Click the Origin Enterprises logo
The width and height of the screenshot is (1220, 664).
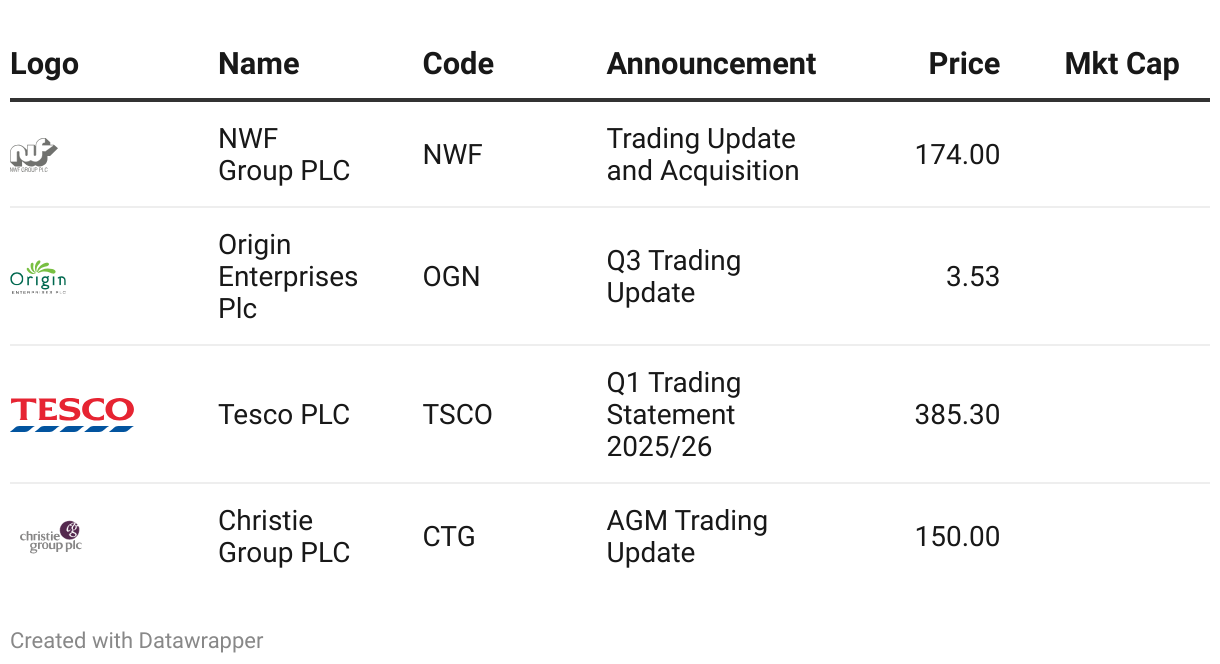[x=38, y=277]
